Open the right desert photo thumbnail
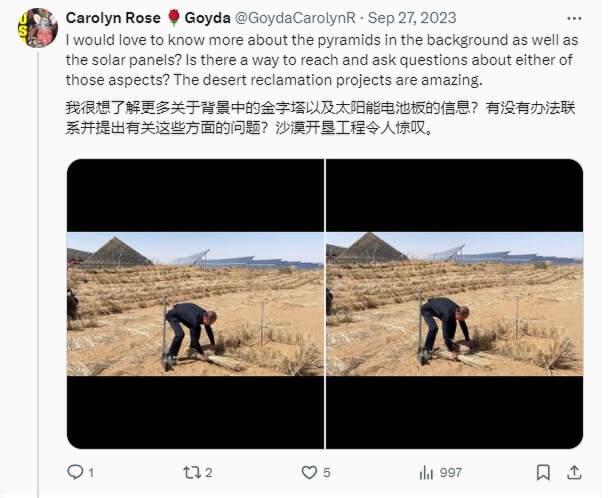 click(455, 304)
